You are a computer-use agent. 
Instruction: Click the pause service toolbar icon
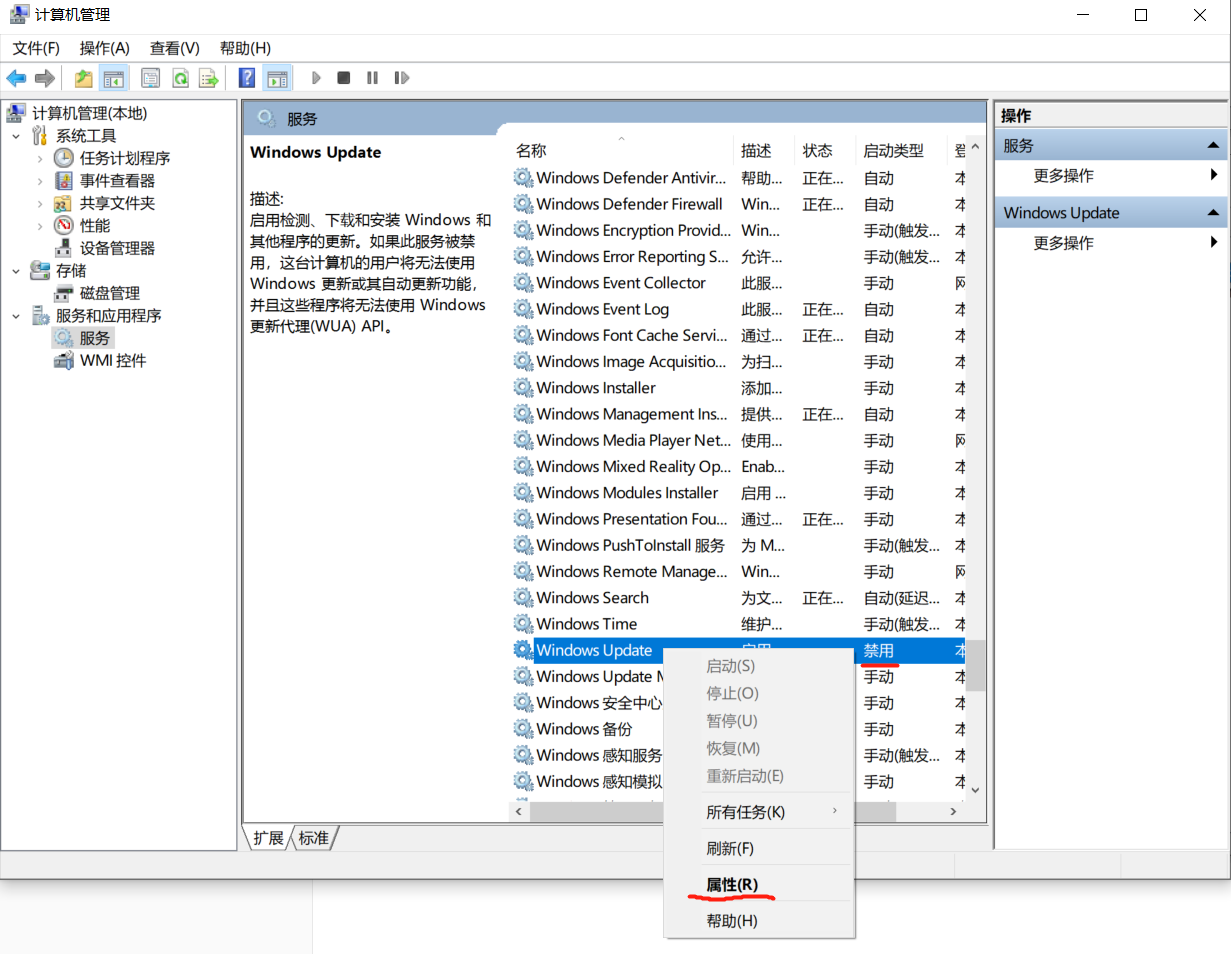click(372, 78)
